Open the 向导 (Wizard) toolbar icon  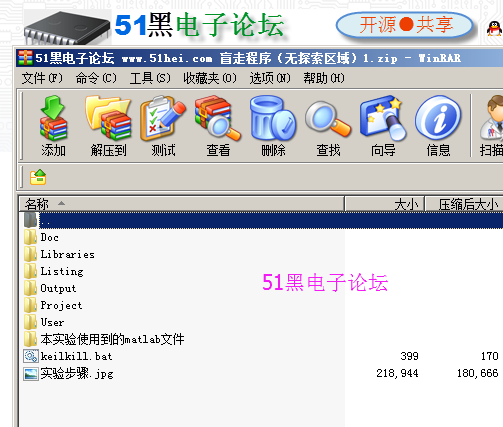pyautogui.click(x=383, y=118)
